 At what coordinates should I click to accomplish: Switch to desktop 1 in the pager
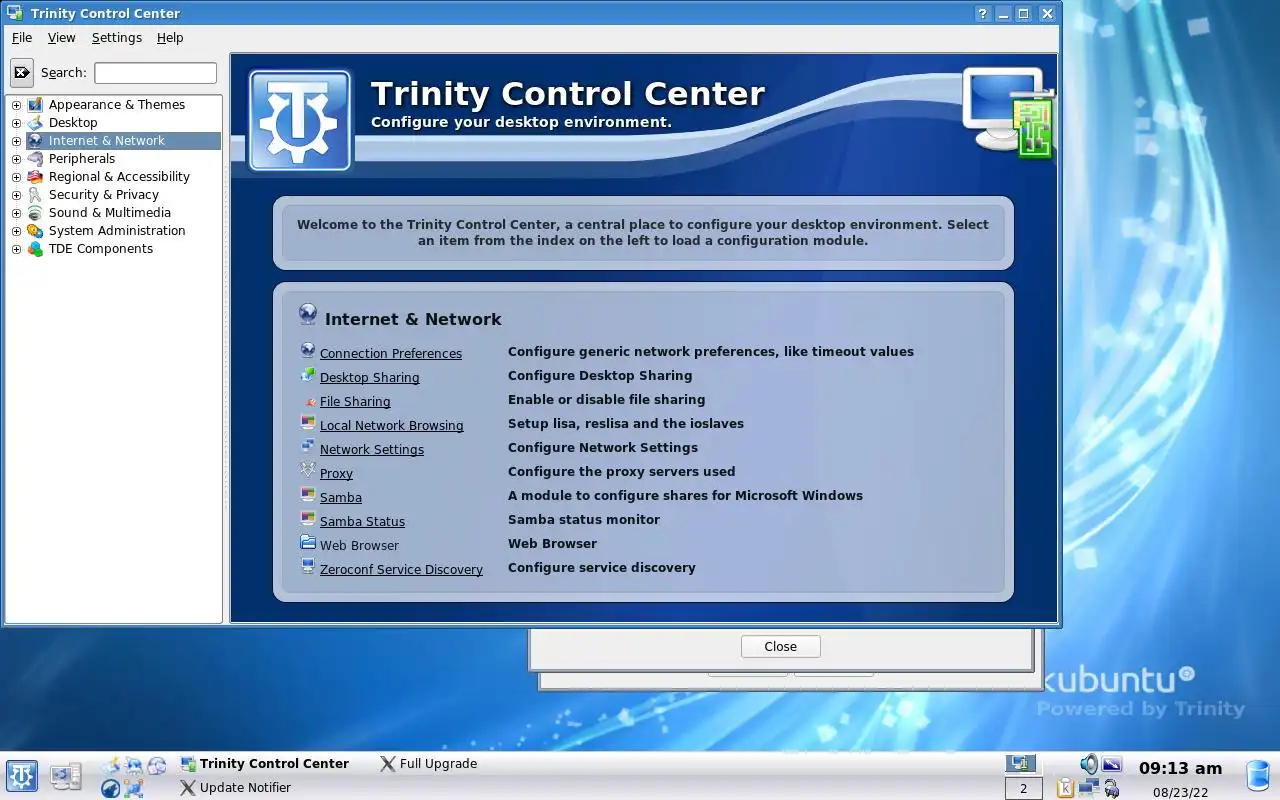click(1023, 764)
